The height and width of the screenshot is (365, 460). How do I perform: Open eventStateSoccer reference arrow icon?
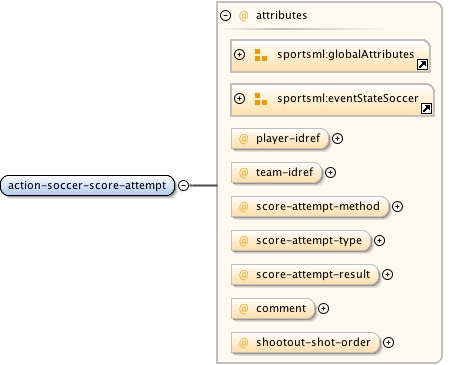(x=426, y=108)
